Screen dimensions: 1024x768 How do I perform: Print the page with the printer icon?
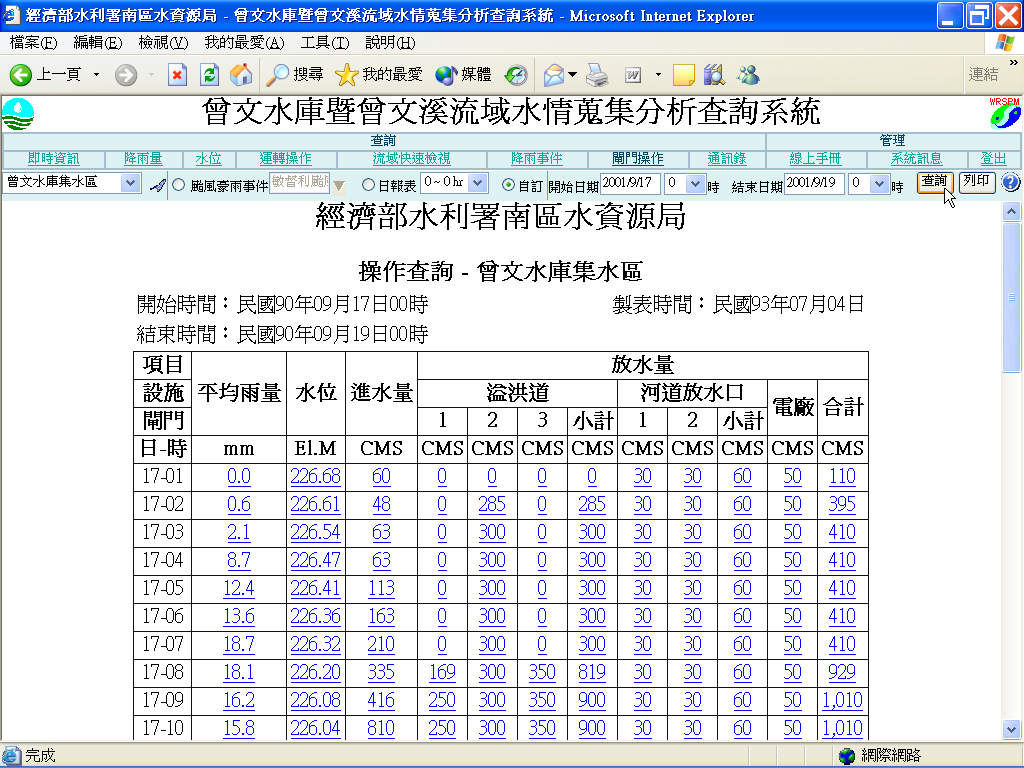597,75
